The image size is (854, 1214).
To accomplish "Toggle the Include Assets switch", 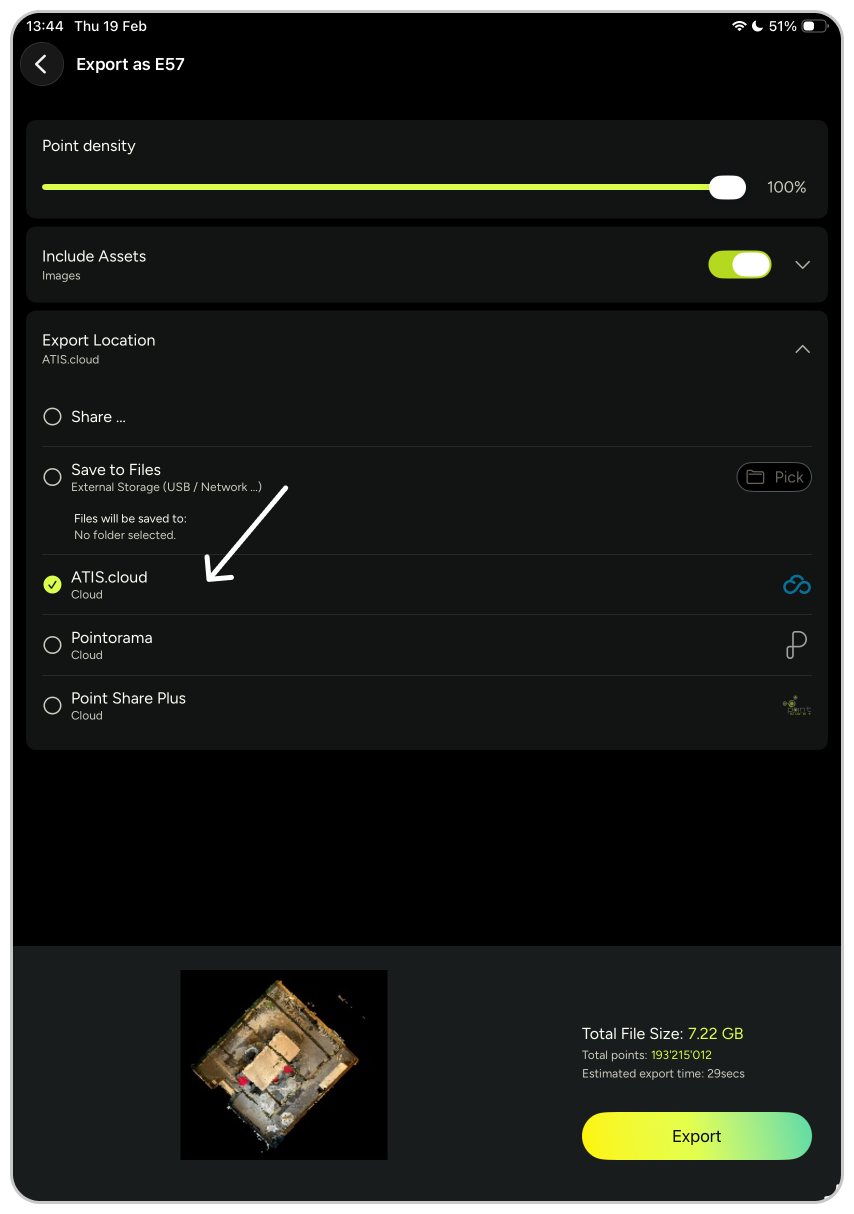I will click(740, 265).
